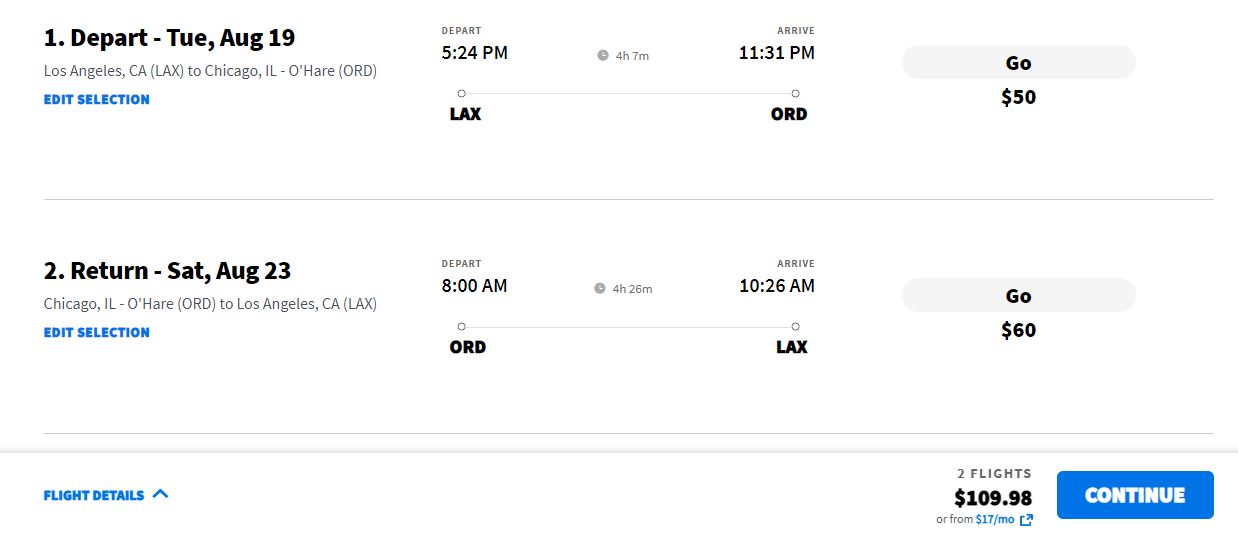This screenshot has width=1238, height=545.
Task: Select the Go fare for departure flight
Action: pyautogui.click(x=1019, y=62)
